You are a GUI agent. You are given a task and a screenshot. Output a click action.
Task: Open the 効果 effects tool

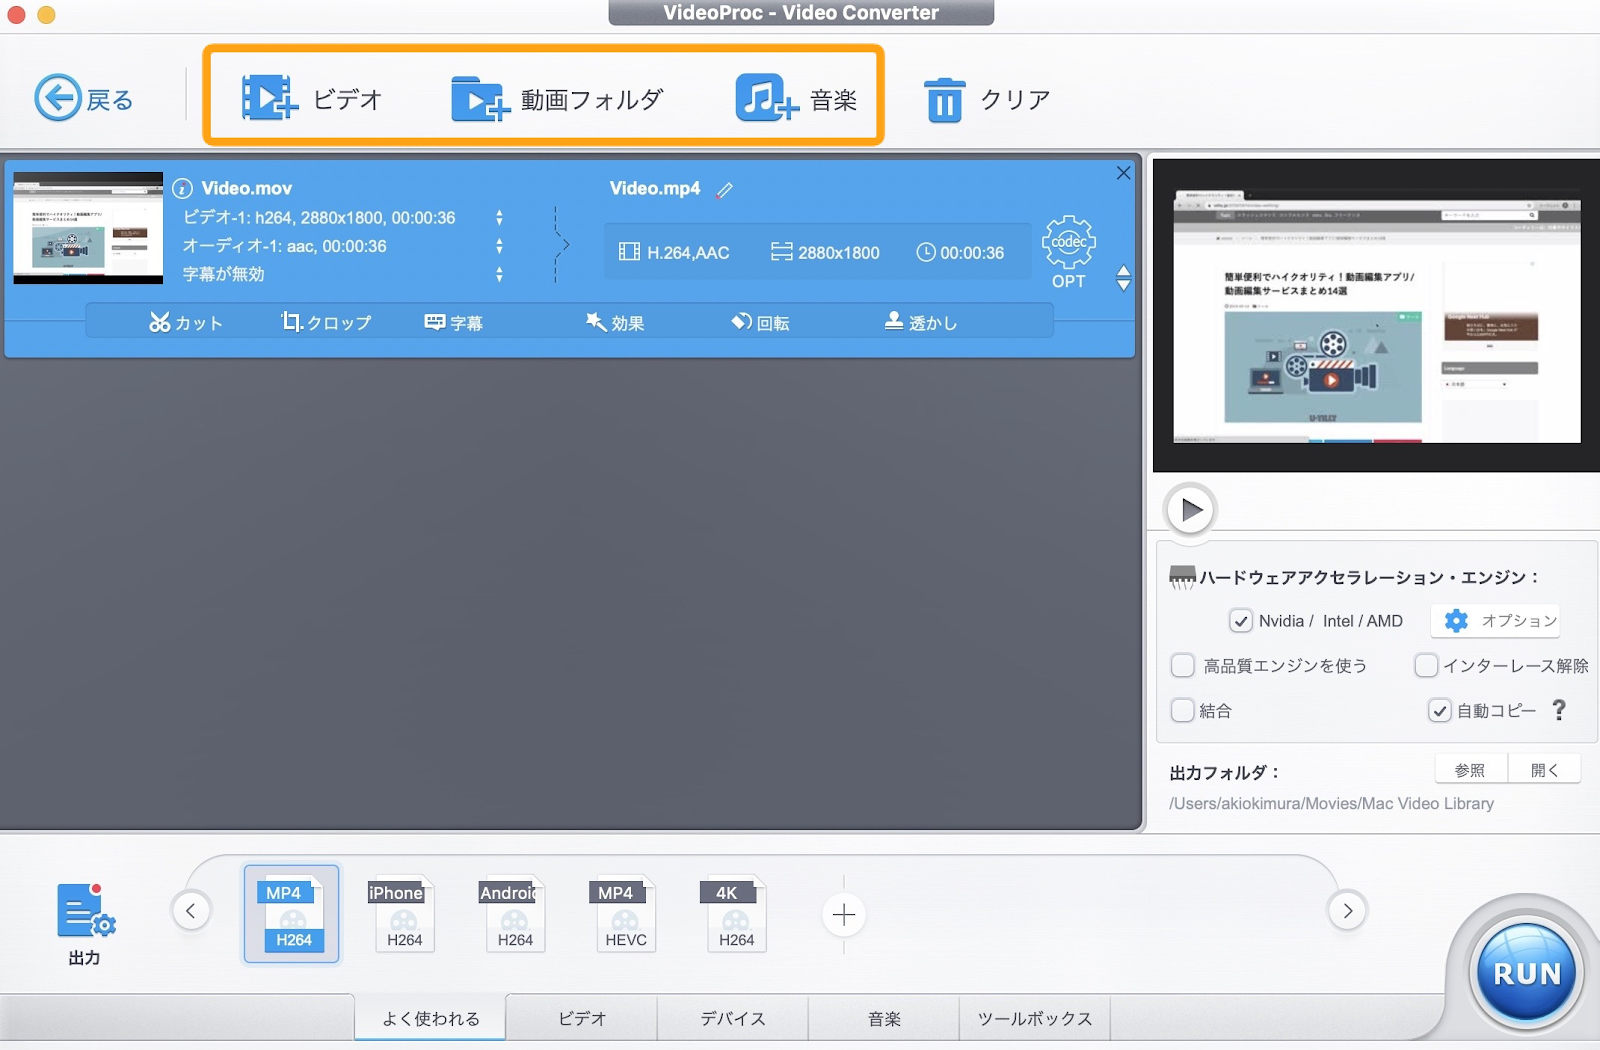(615, 322)
